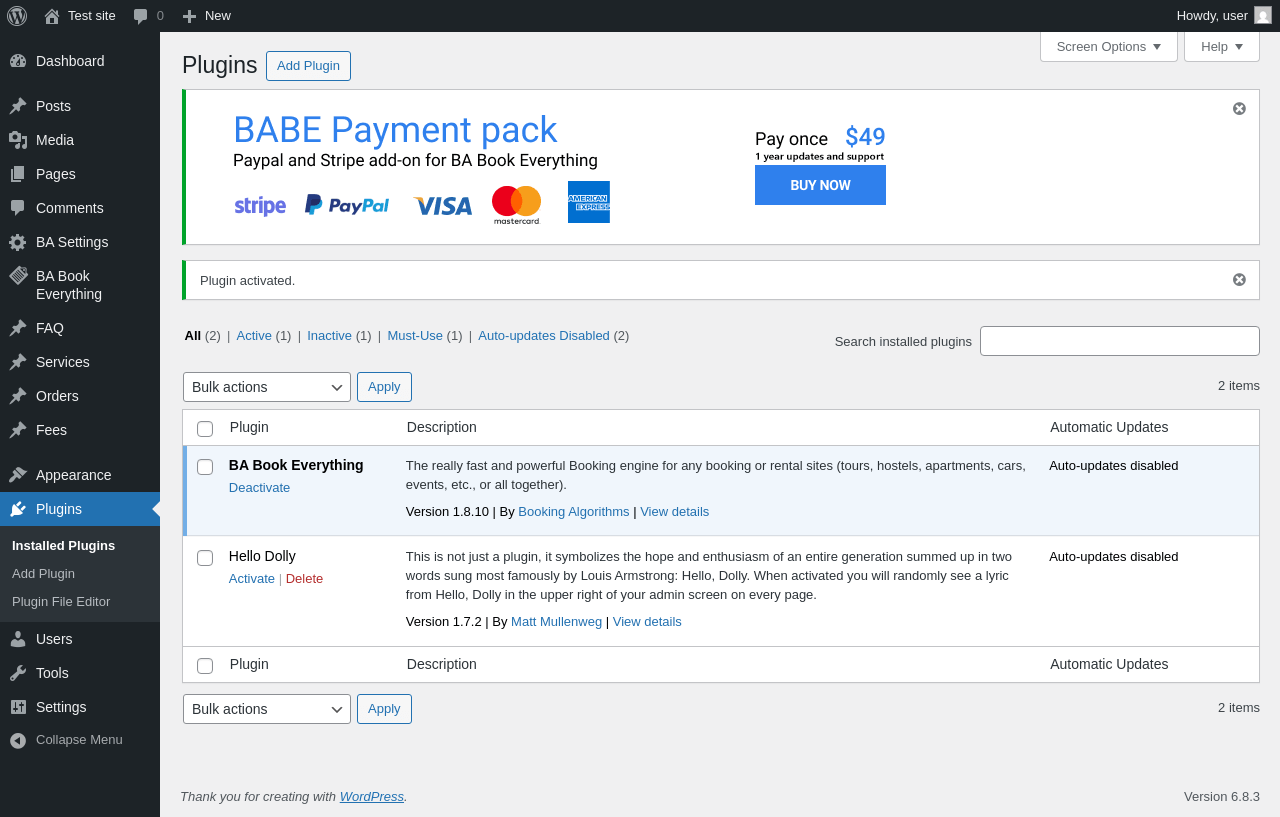The image size is (1280, 817).
Task: Click the VISA logo in the banner
Action: point(442,206)
